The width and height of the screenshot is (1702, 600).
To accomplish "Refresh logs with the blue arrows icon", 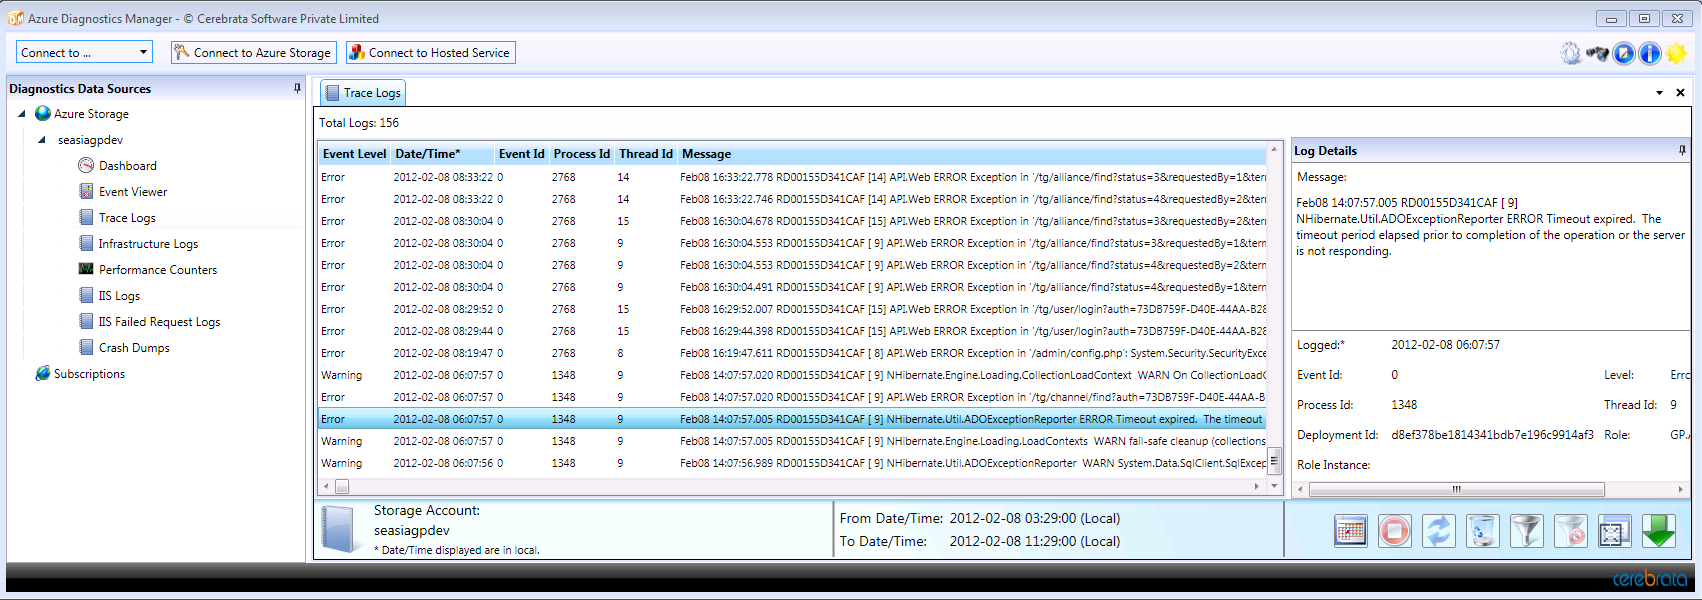I will (x=1438, y=531).
